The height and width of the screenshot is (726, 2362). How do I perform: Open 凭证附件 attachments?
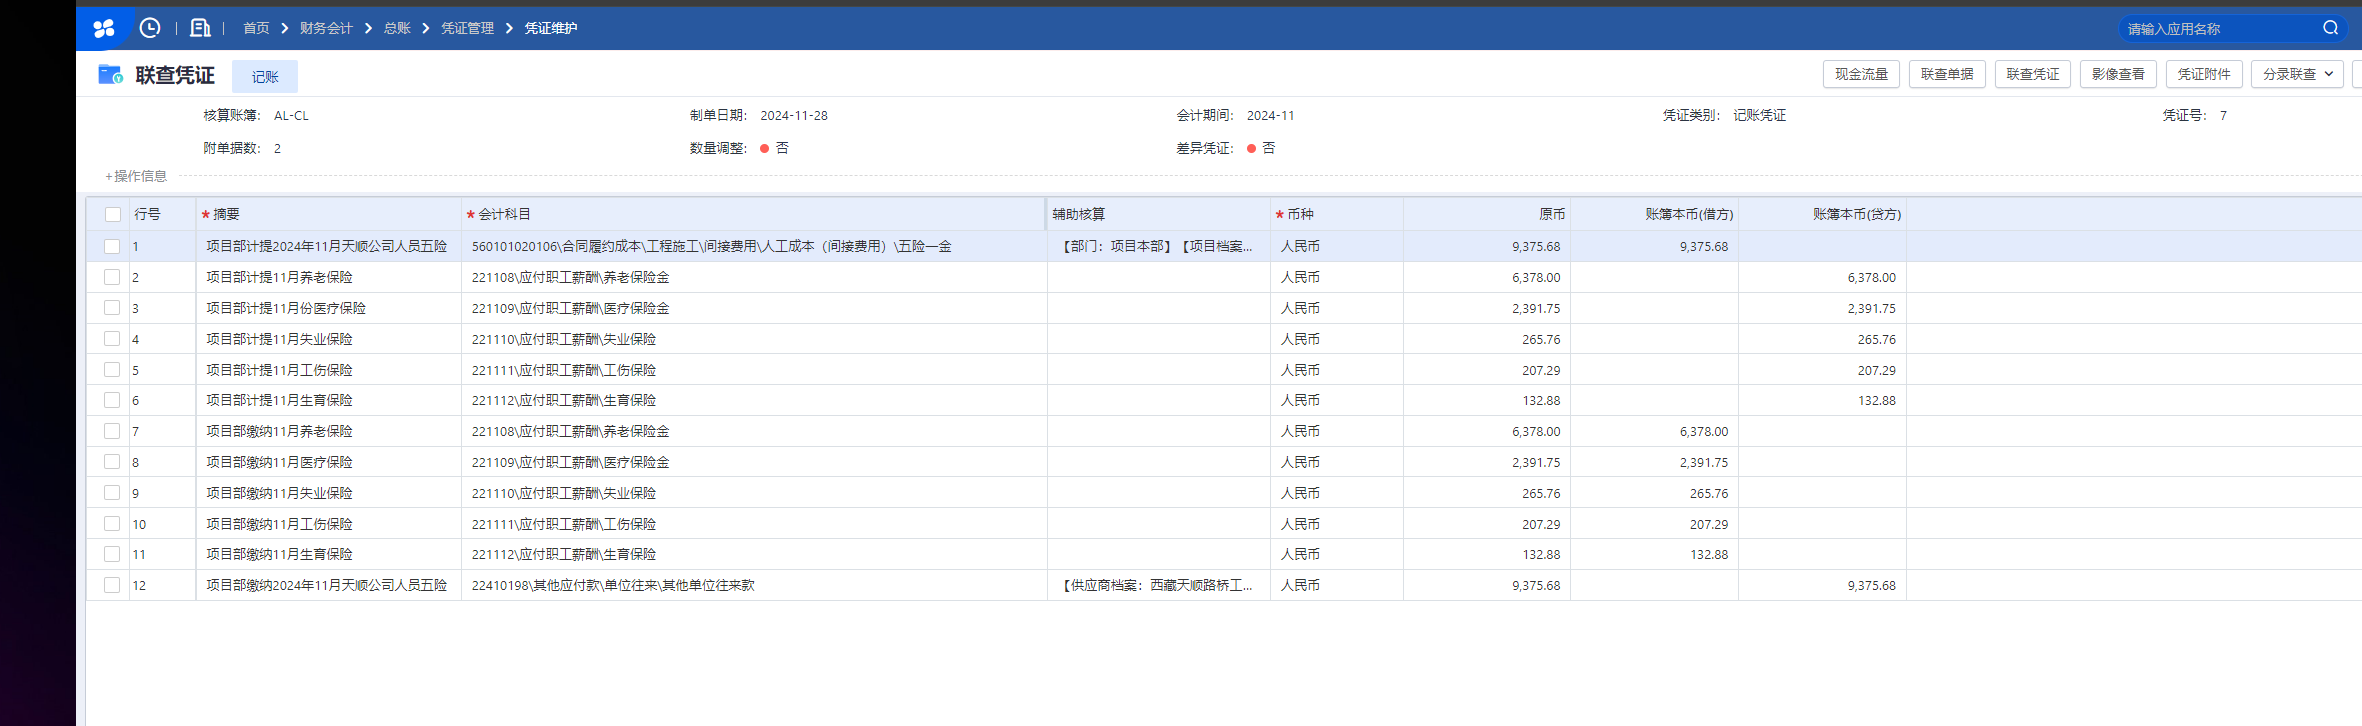[2204, 74]
